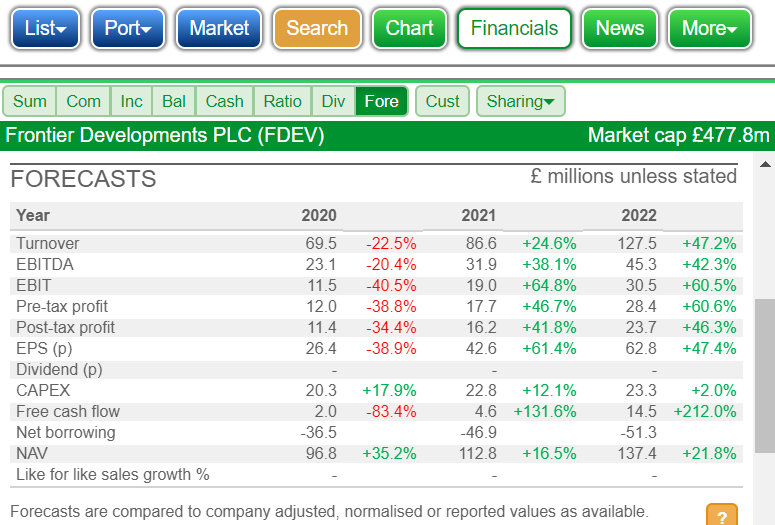Click the orange Search button

click(x=317, y=29)
